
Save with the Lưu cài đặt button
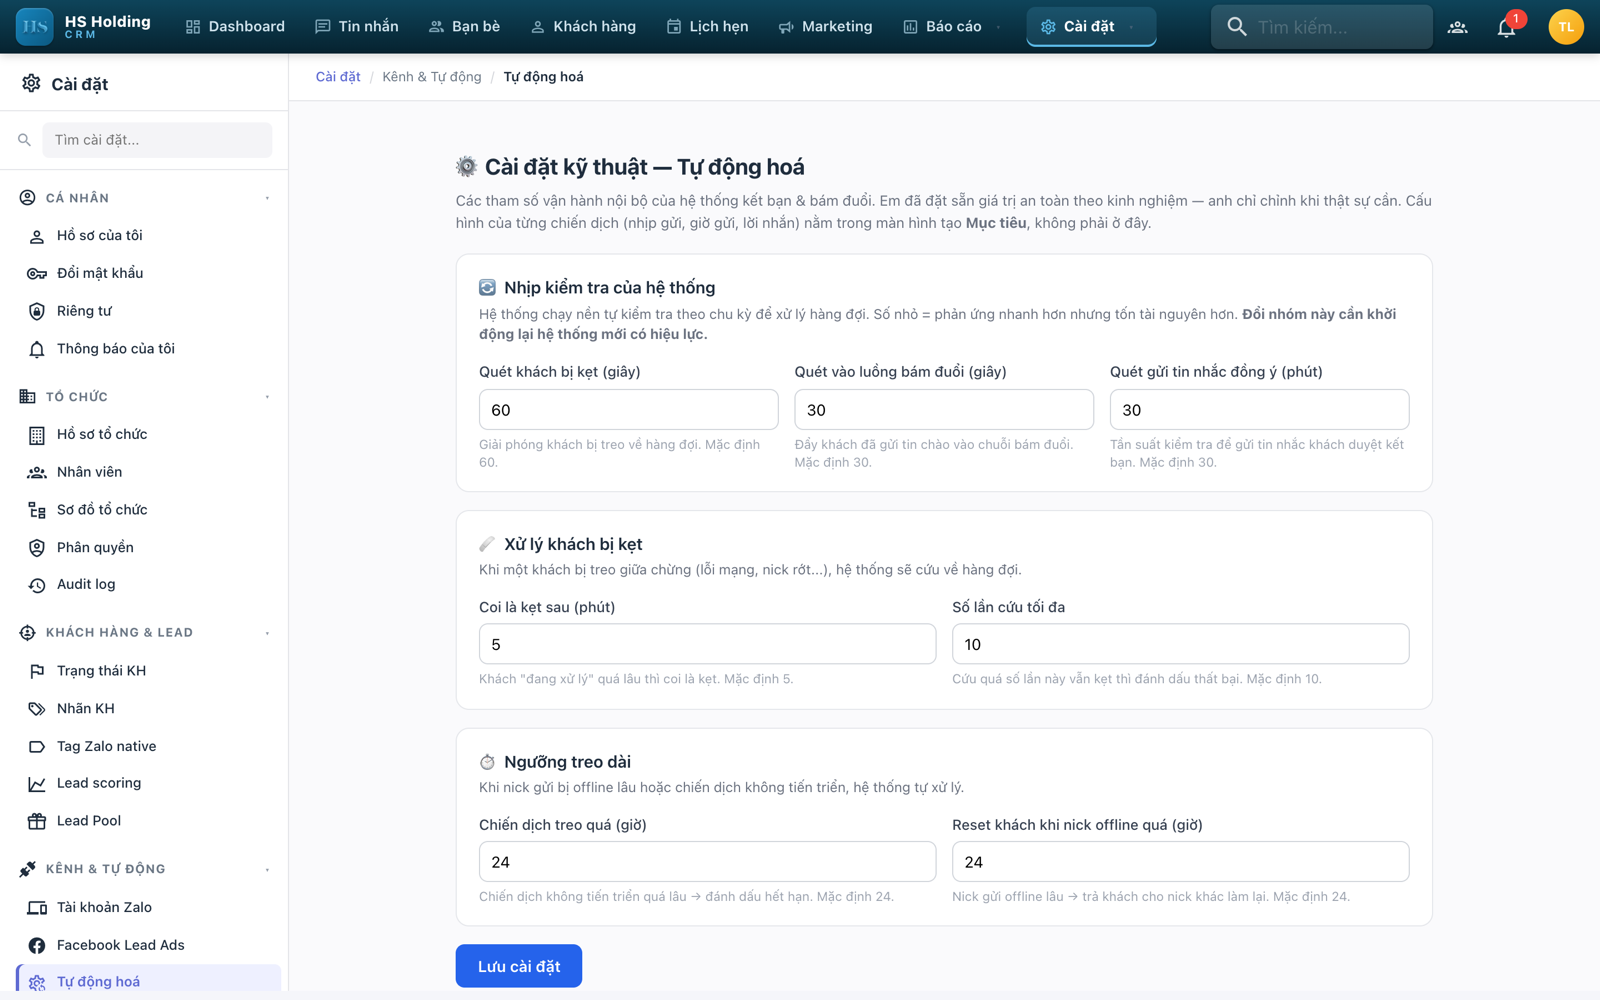click(x=519, y=966)
